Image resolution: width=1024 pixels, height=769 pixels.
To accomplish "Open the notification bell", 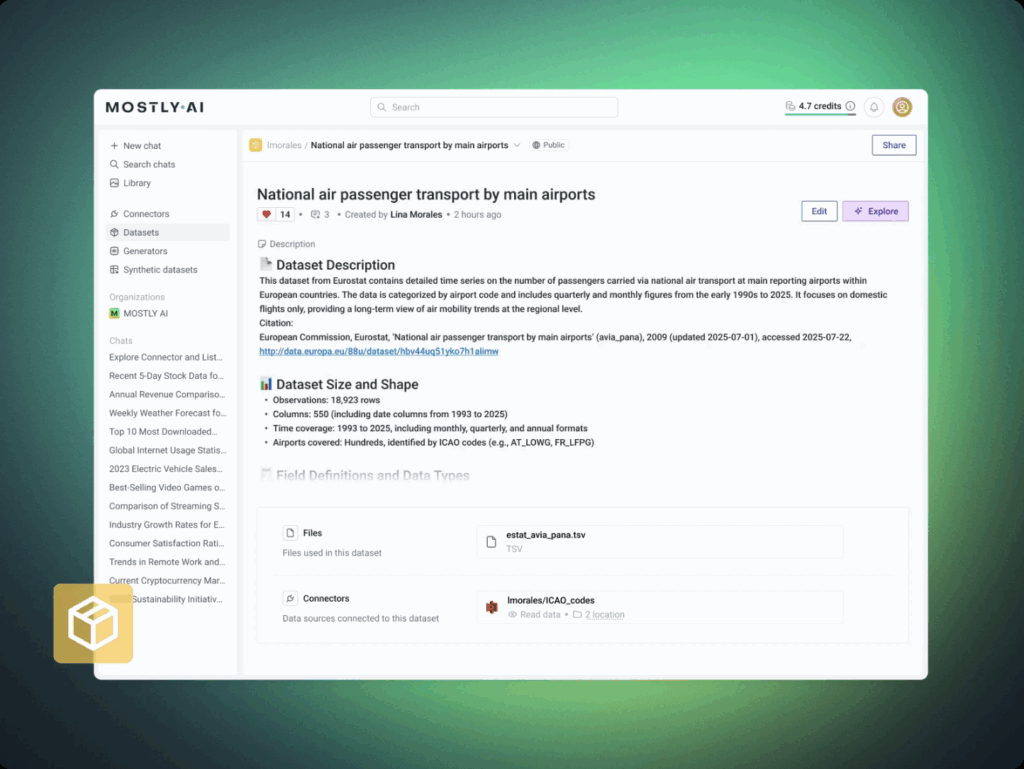I will point(873,106).
